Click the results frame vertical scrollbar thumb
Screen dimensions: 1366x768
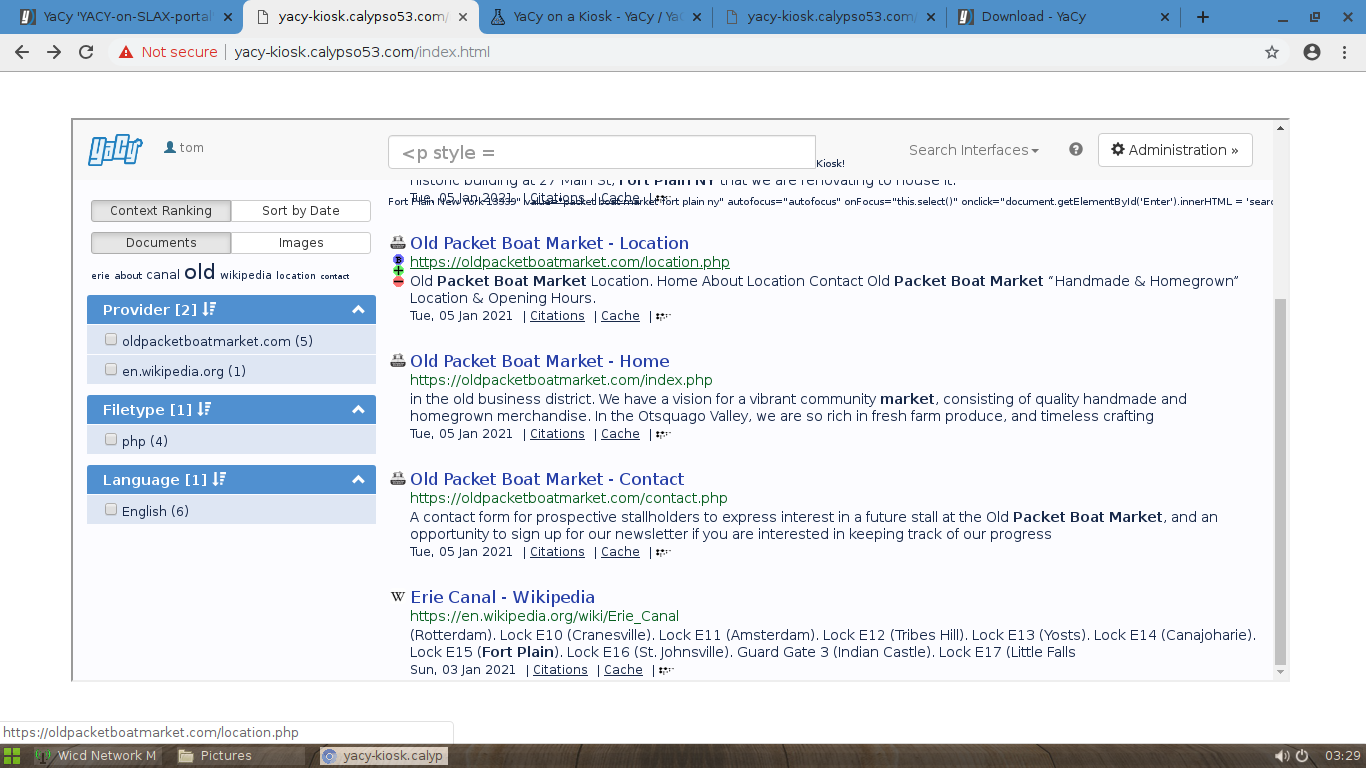pyautogui.click(x=1279, y=482)
